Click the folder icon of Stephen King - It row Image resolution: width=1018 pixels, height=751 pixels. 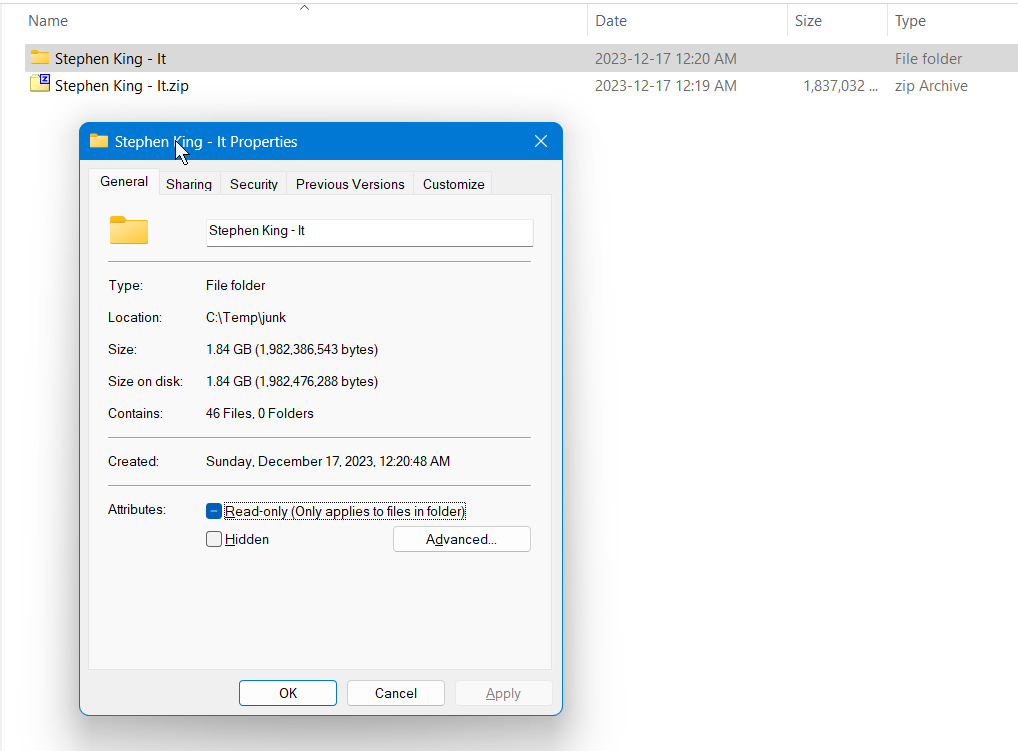tap(40, 58)
